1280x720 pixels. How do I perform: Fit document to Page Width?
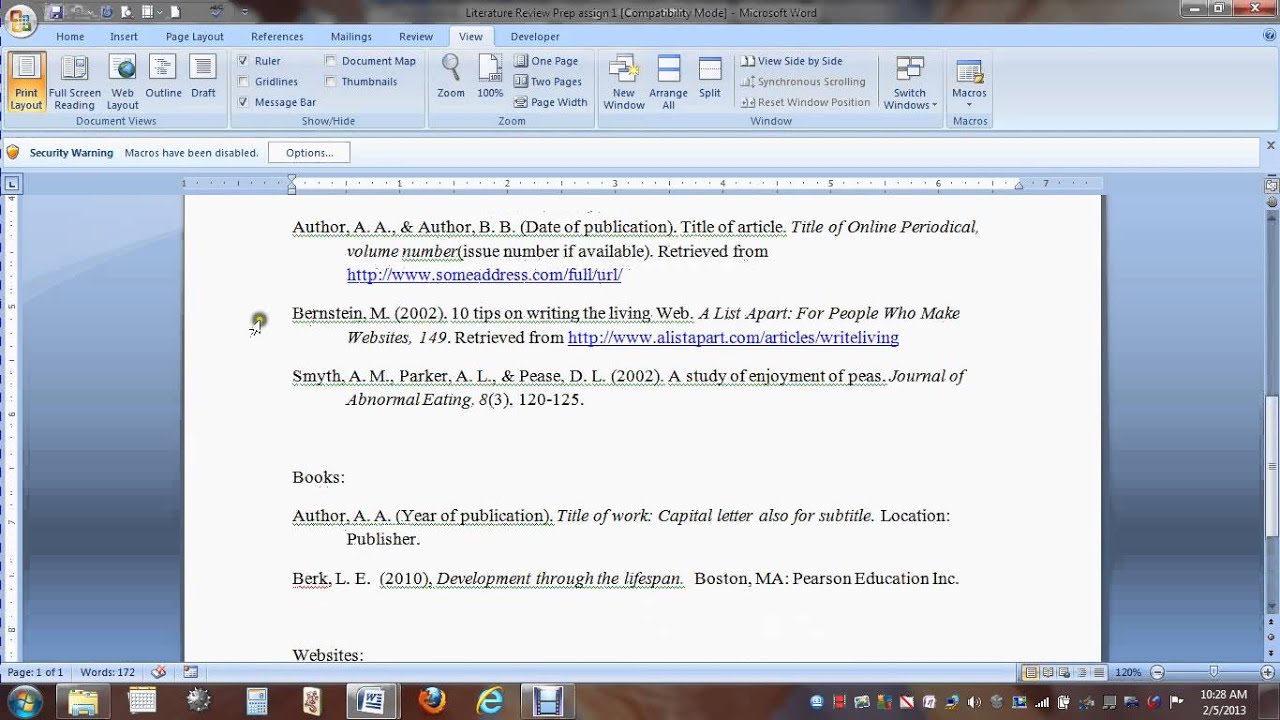tap(551, 102)
